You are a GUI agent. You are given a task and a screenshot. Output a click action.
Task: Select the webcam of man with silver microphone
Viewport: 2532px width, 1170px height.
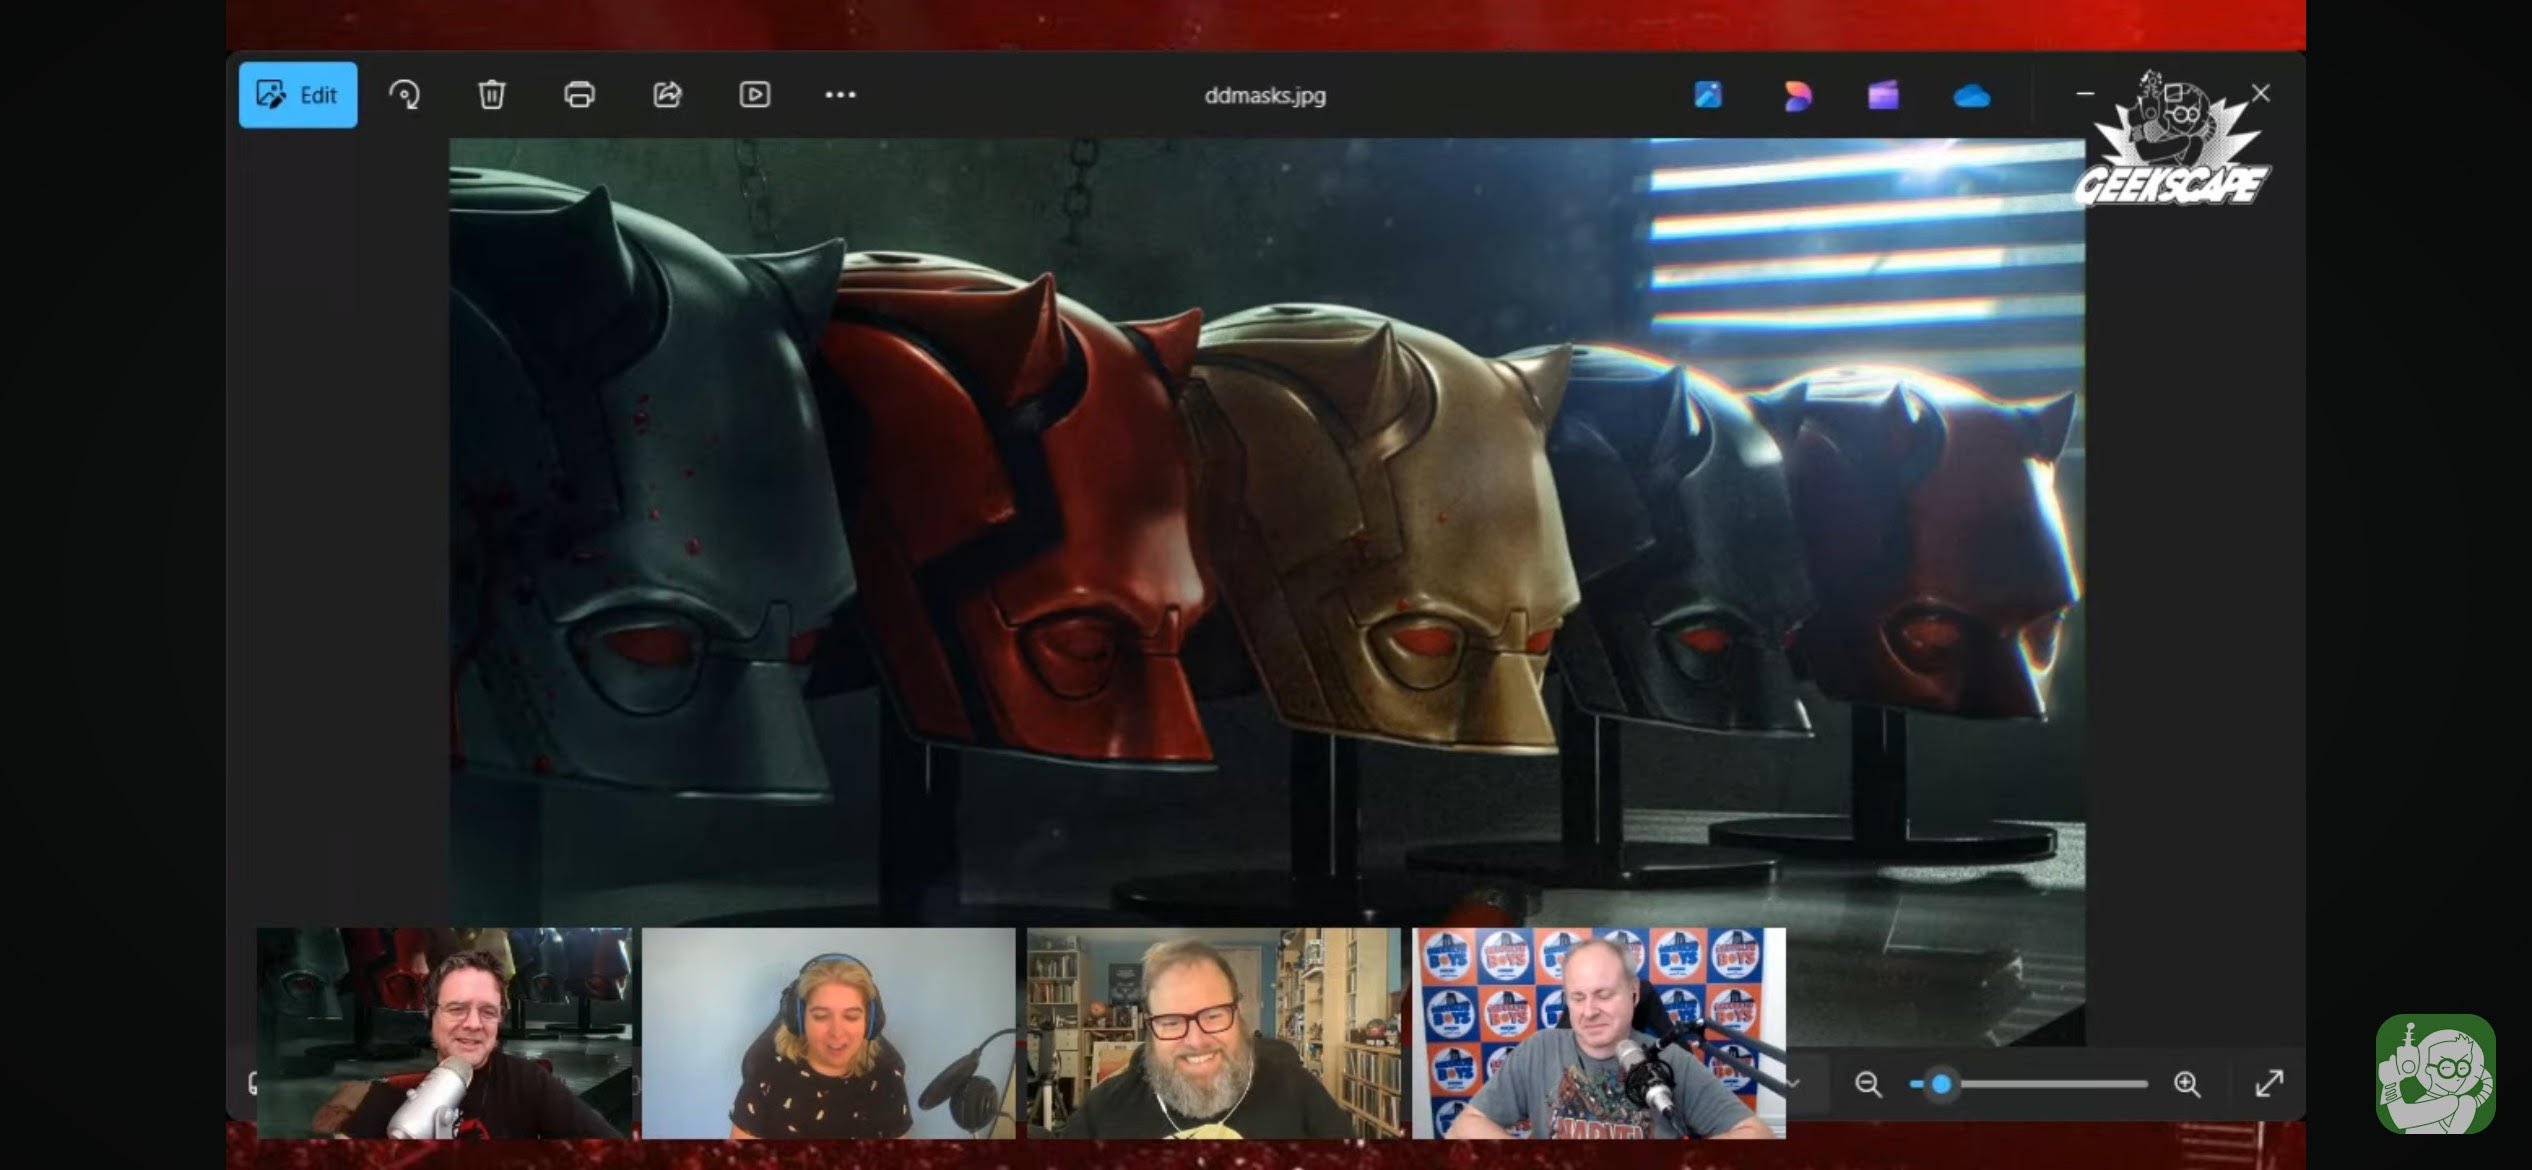click(x=444, y=1033)
